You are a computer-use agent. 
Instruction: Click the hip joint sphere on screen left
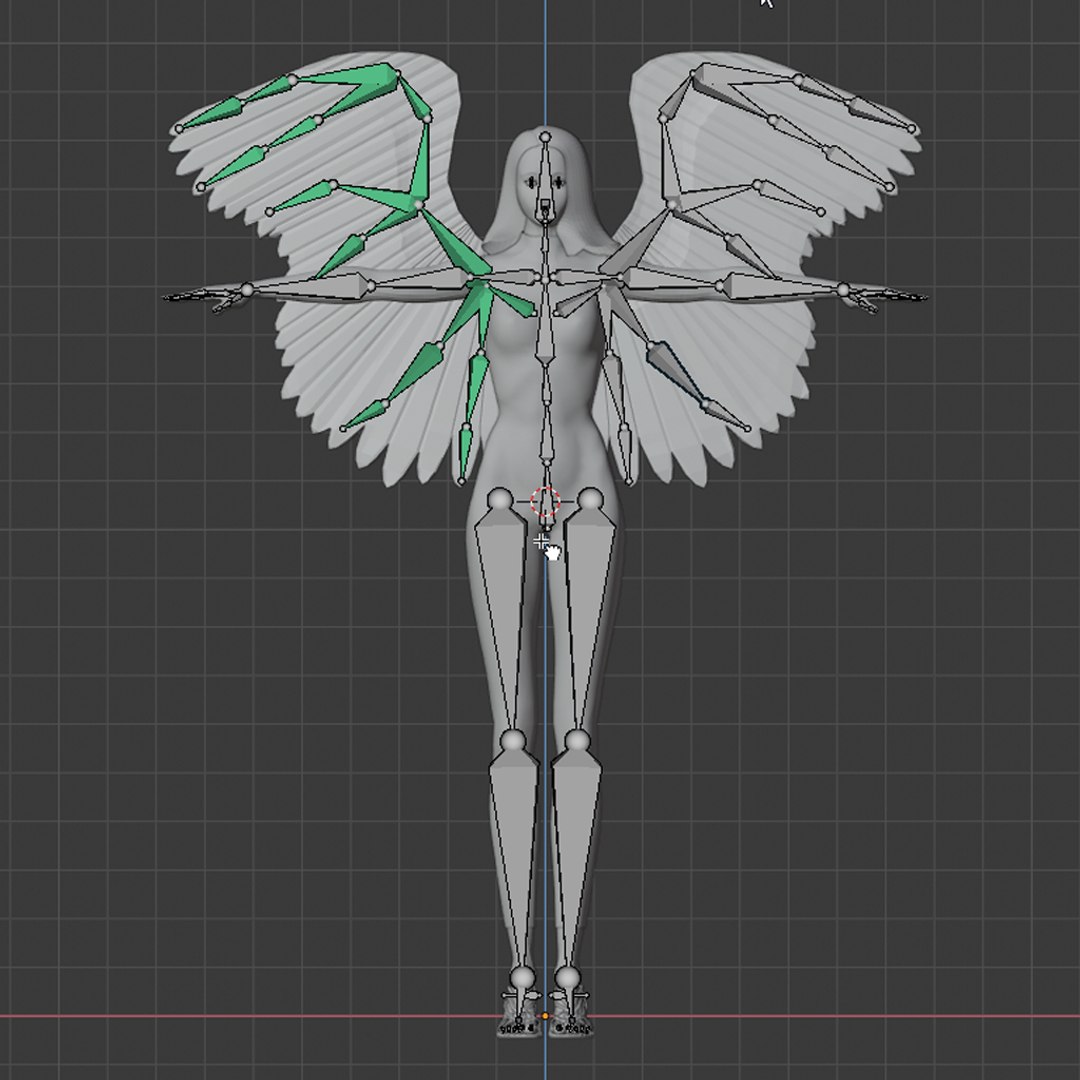500,500
